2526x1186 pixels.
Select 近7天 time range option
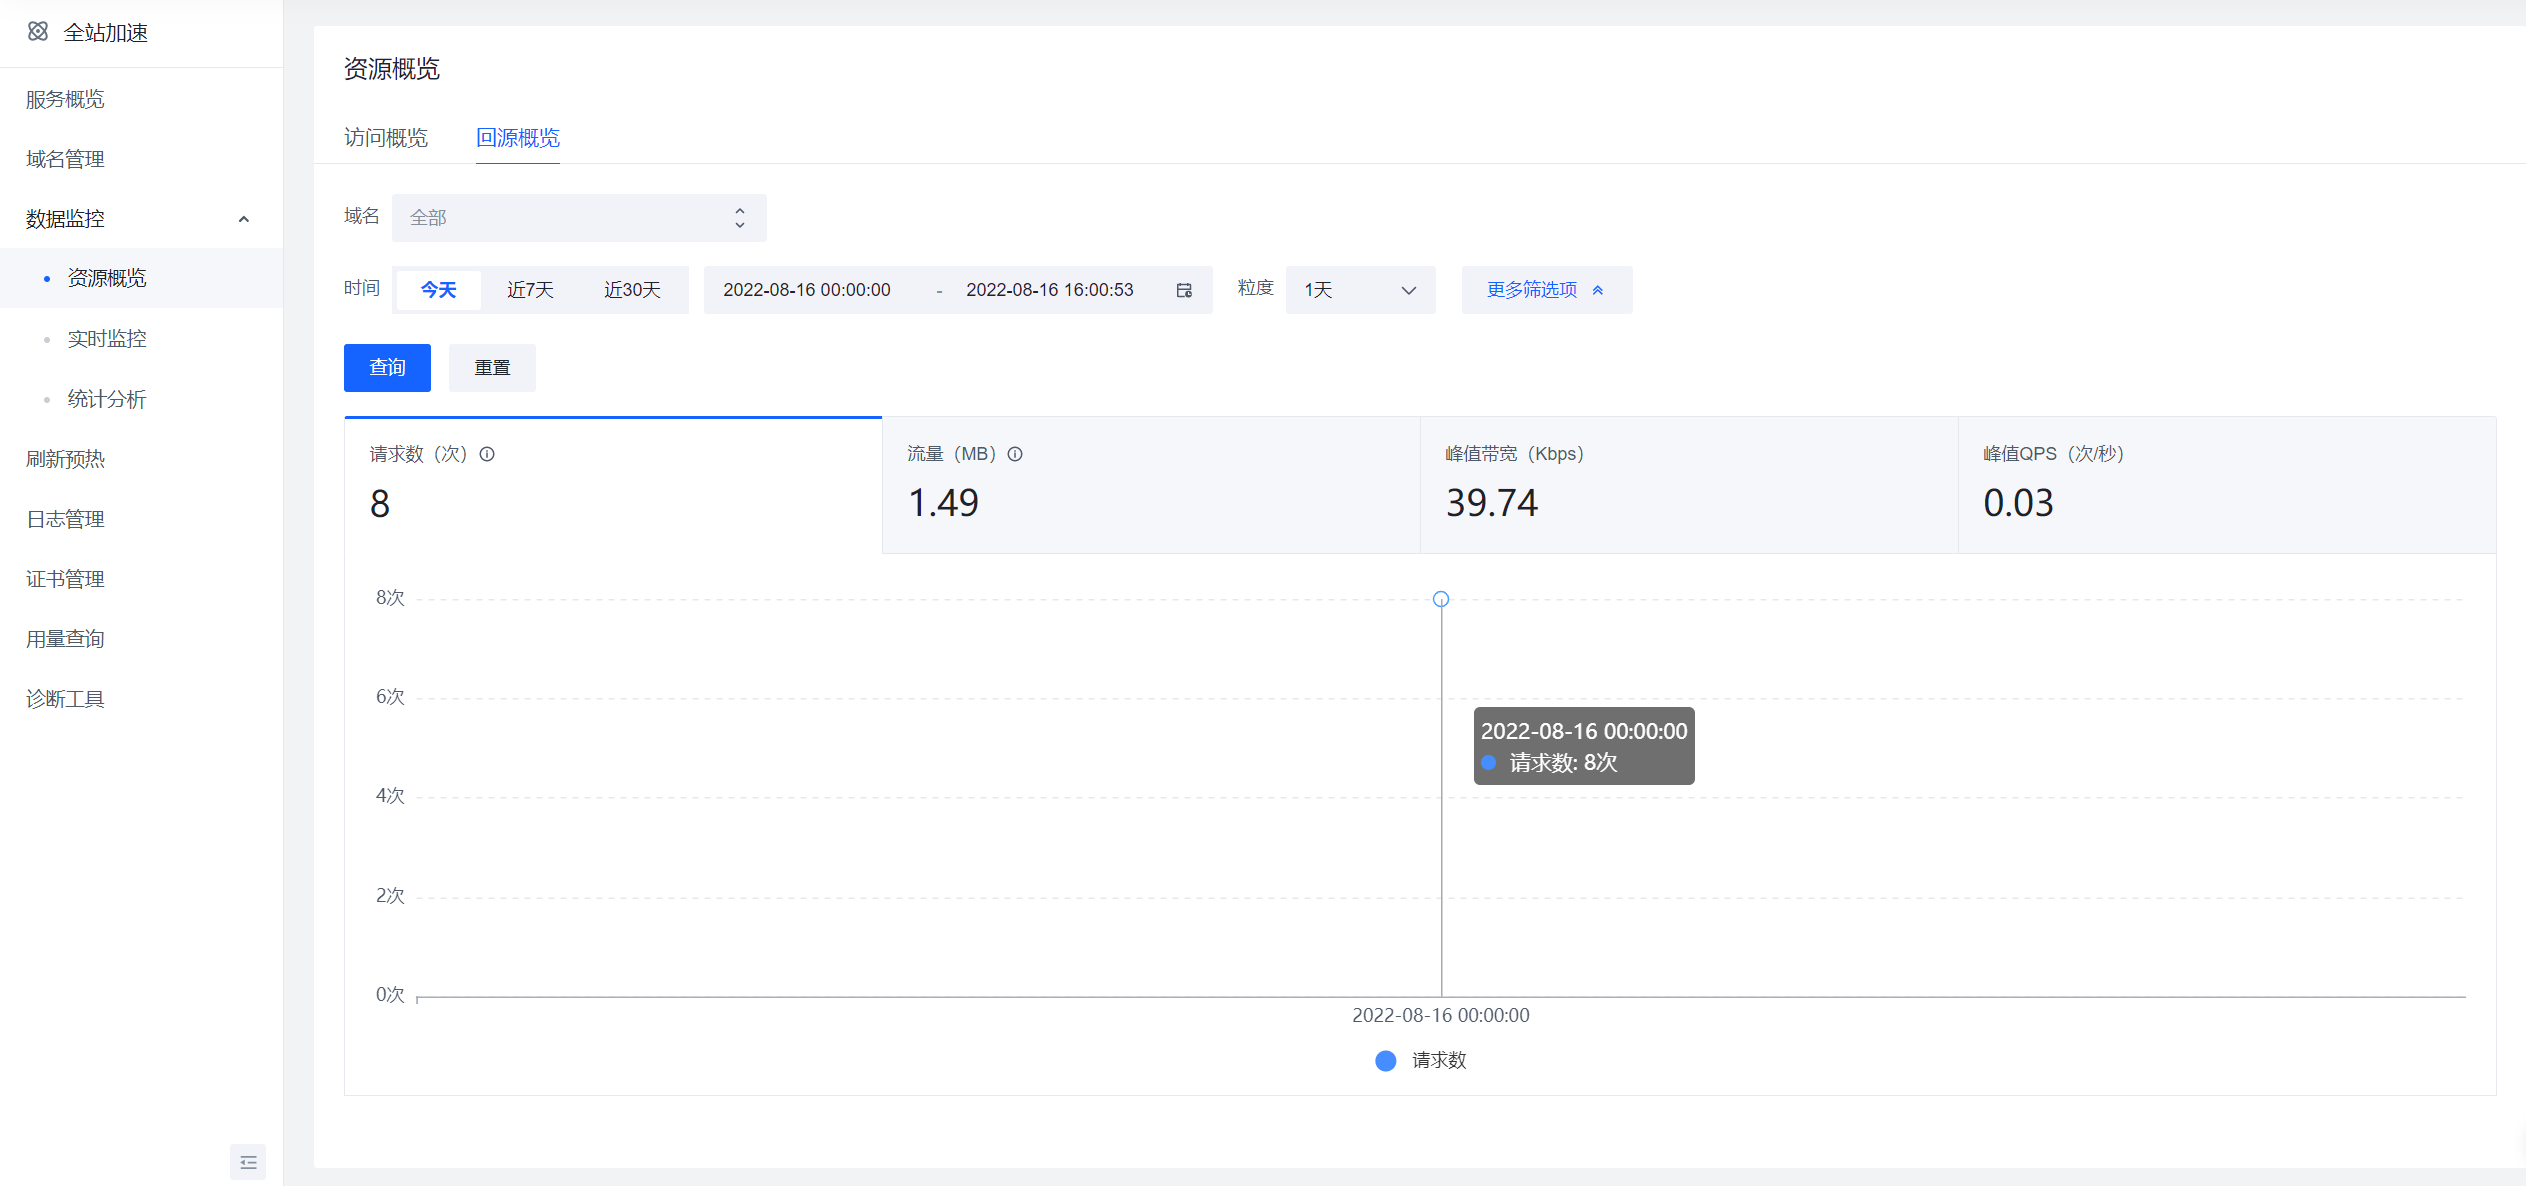point(530,290)
